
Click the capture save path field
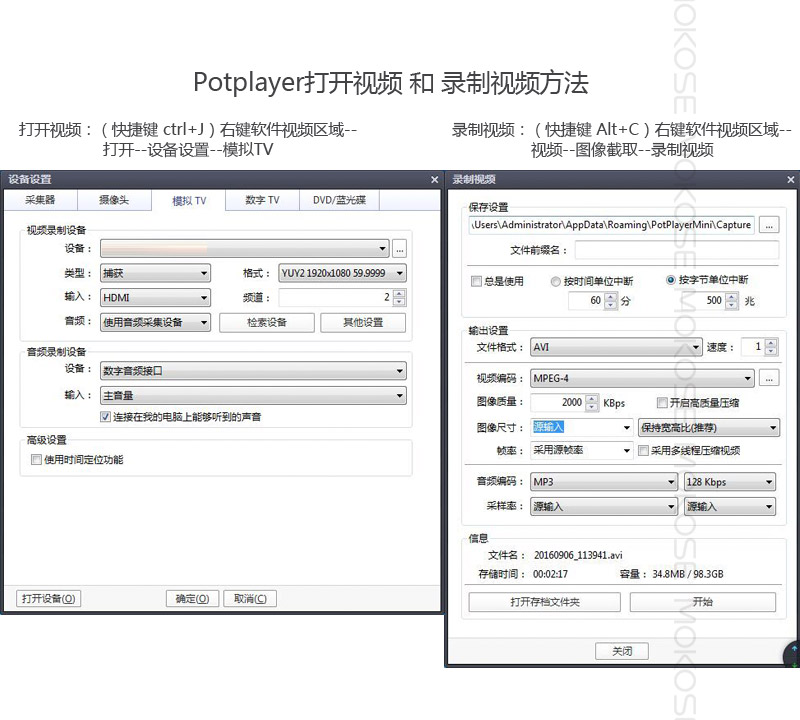point(611,225)
